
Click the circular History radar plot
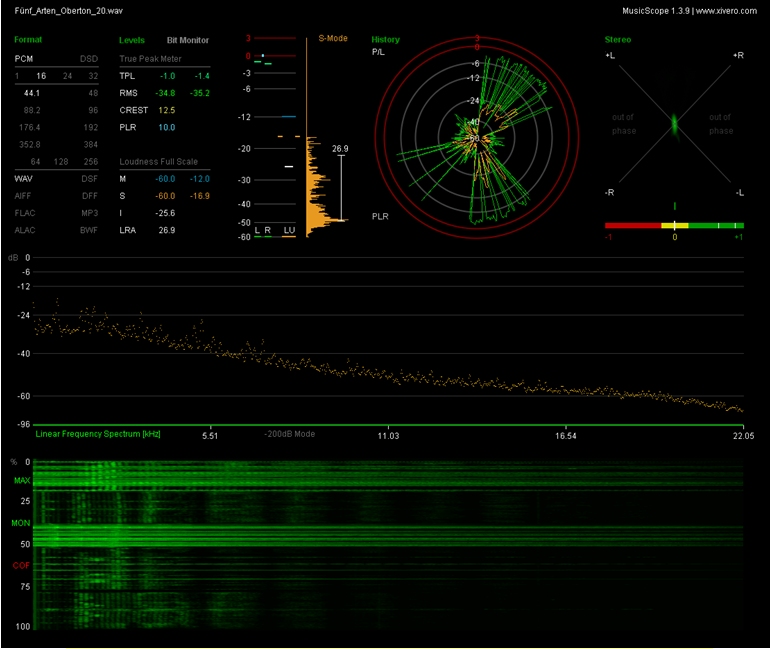[x=477, y=139]
